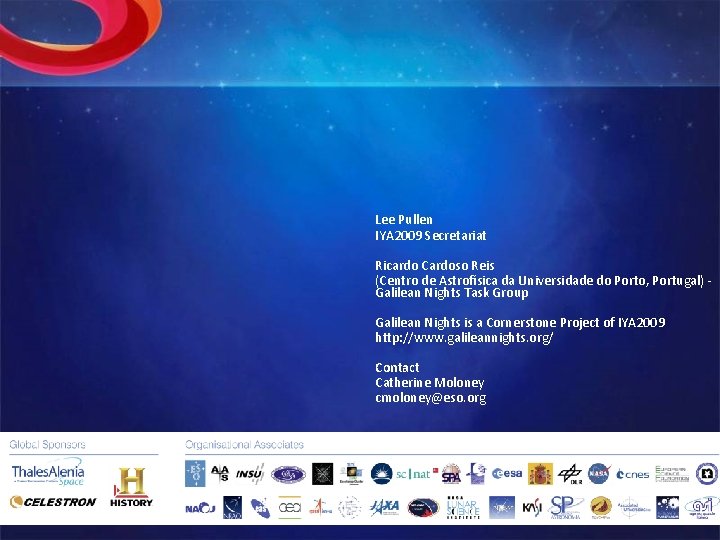Click the ESO logo

pos(195,474)
